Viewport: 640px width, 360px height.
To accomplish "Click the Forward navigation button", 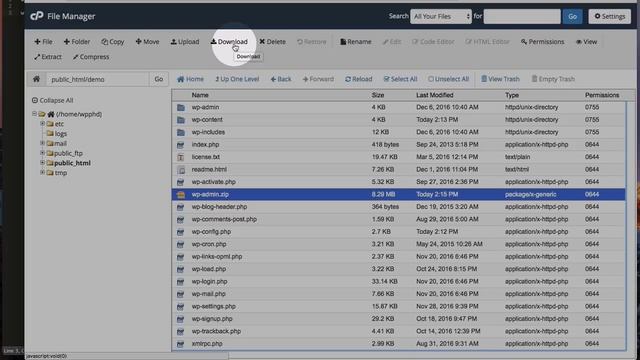I will (318, 79).
